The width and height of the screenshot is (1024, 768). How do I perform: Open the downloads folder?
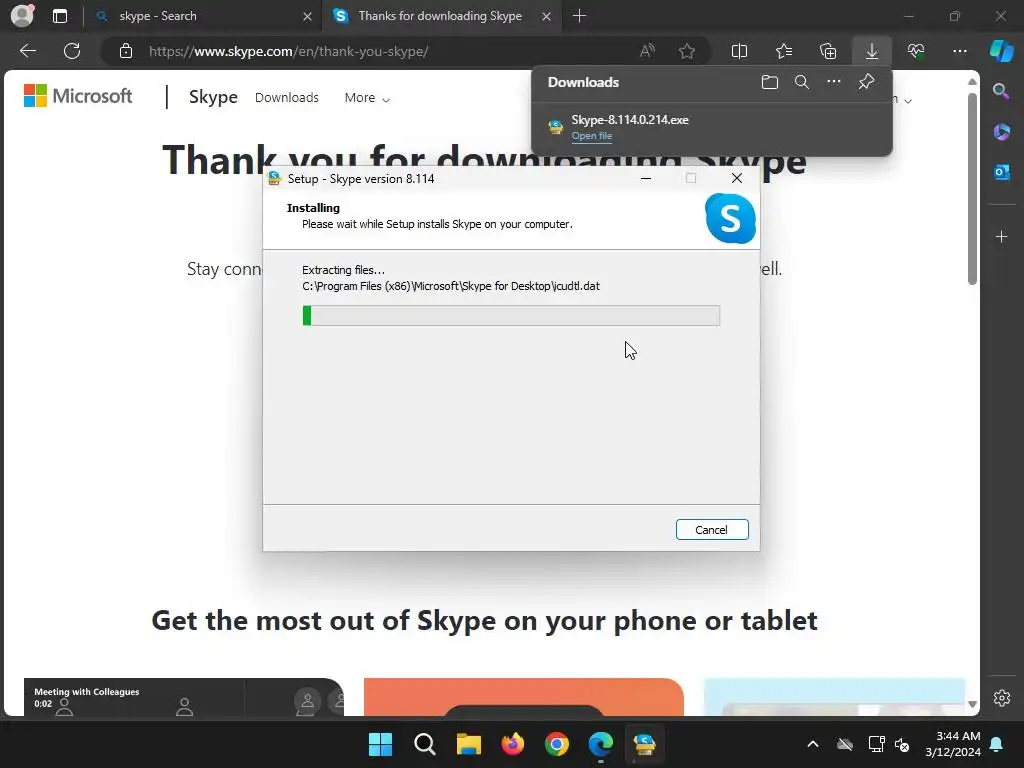(770, 82)
